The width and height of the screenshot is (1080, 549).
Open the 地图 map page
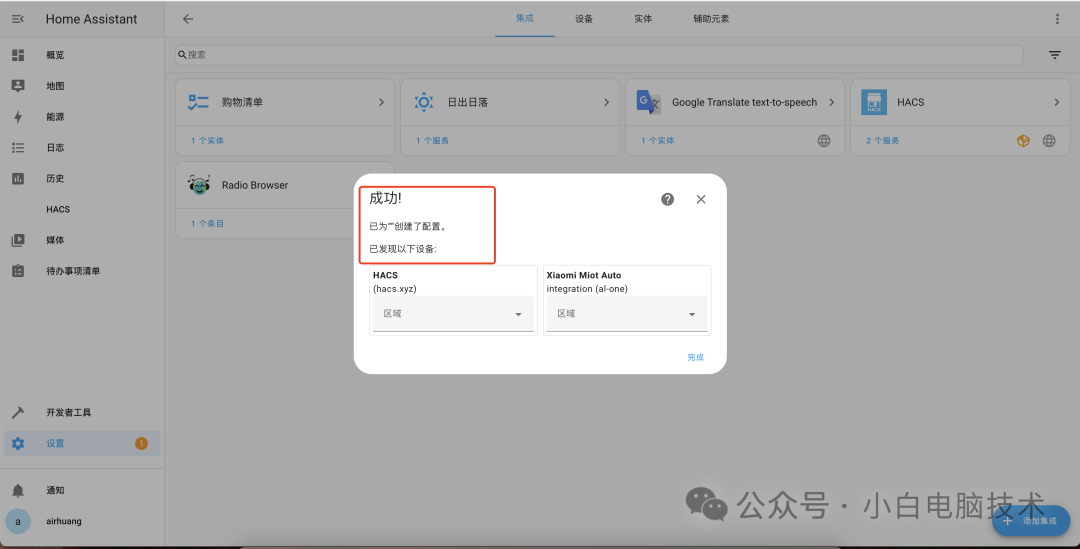click(x=82, y=86)
